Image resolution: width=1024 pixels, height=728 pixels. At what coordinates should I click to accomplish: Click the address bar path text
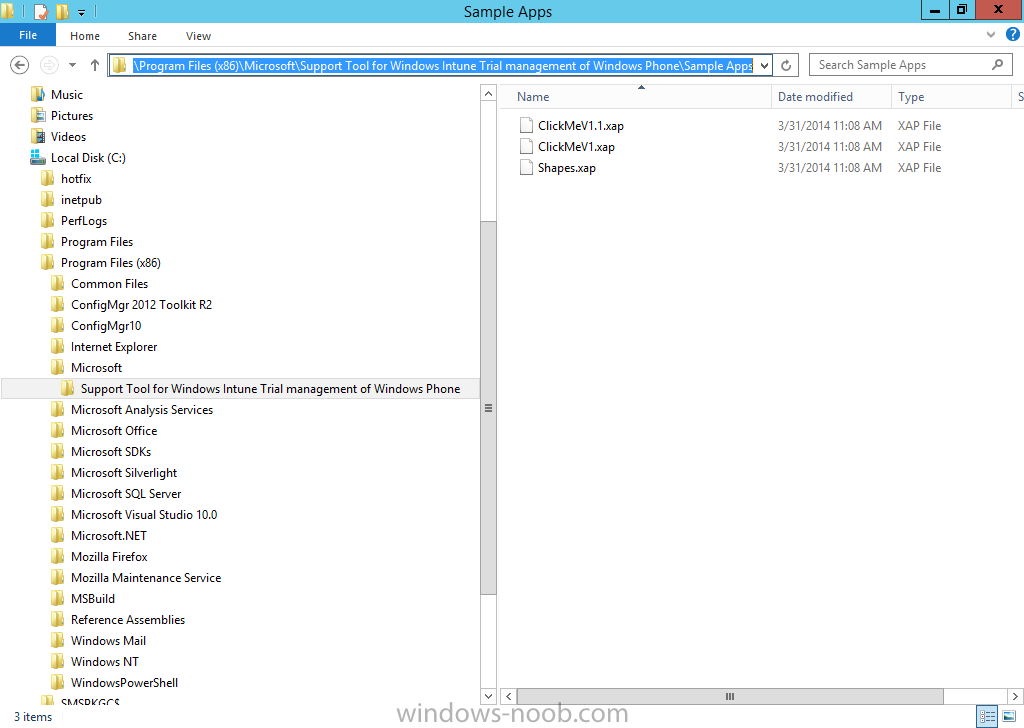[443, 65]
